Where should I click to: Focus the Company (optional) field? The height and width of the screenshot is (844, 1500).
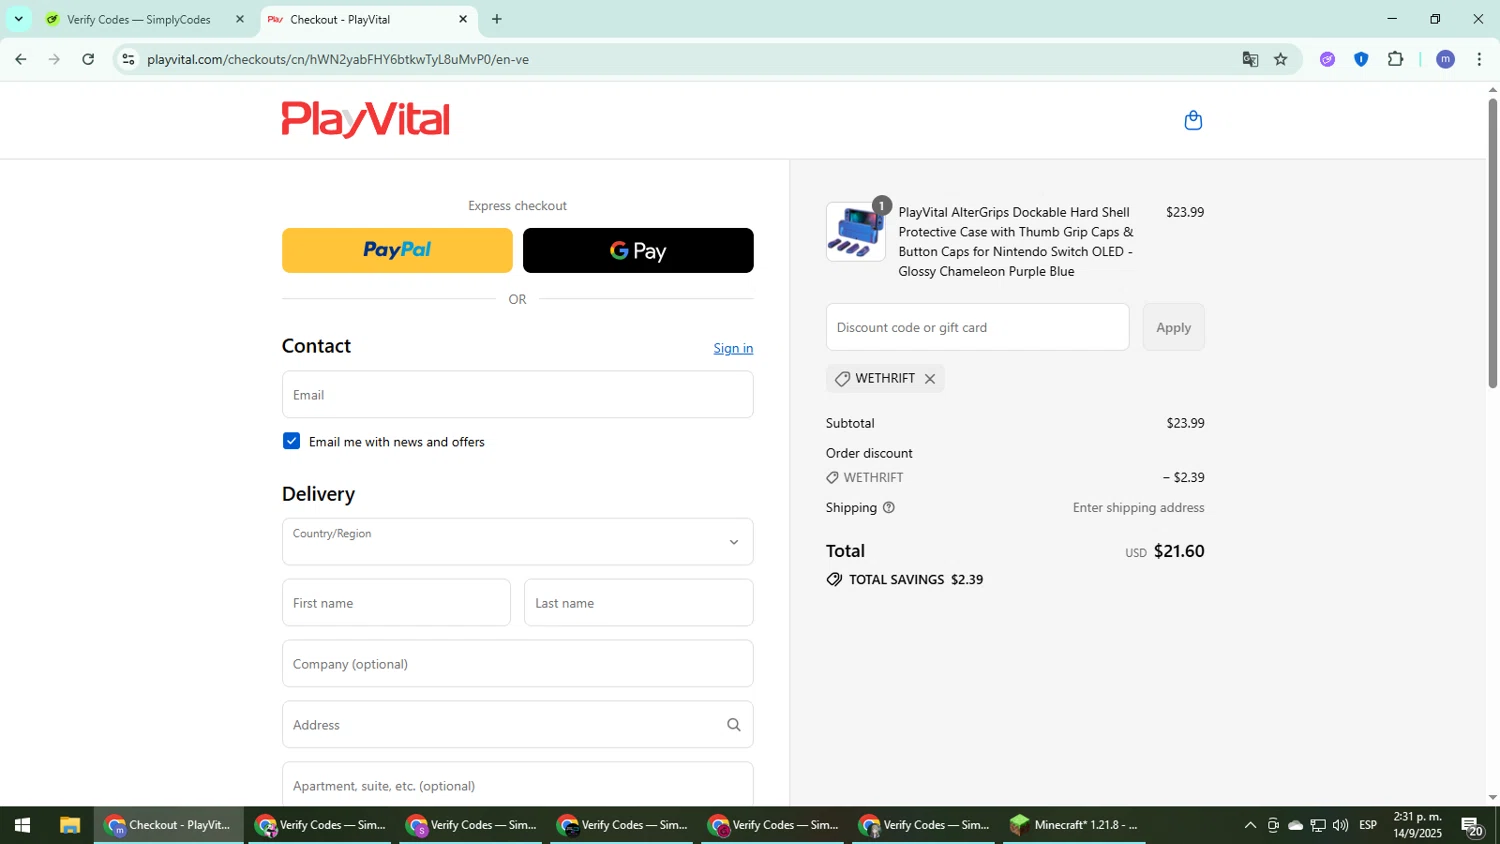[517, 664]
